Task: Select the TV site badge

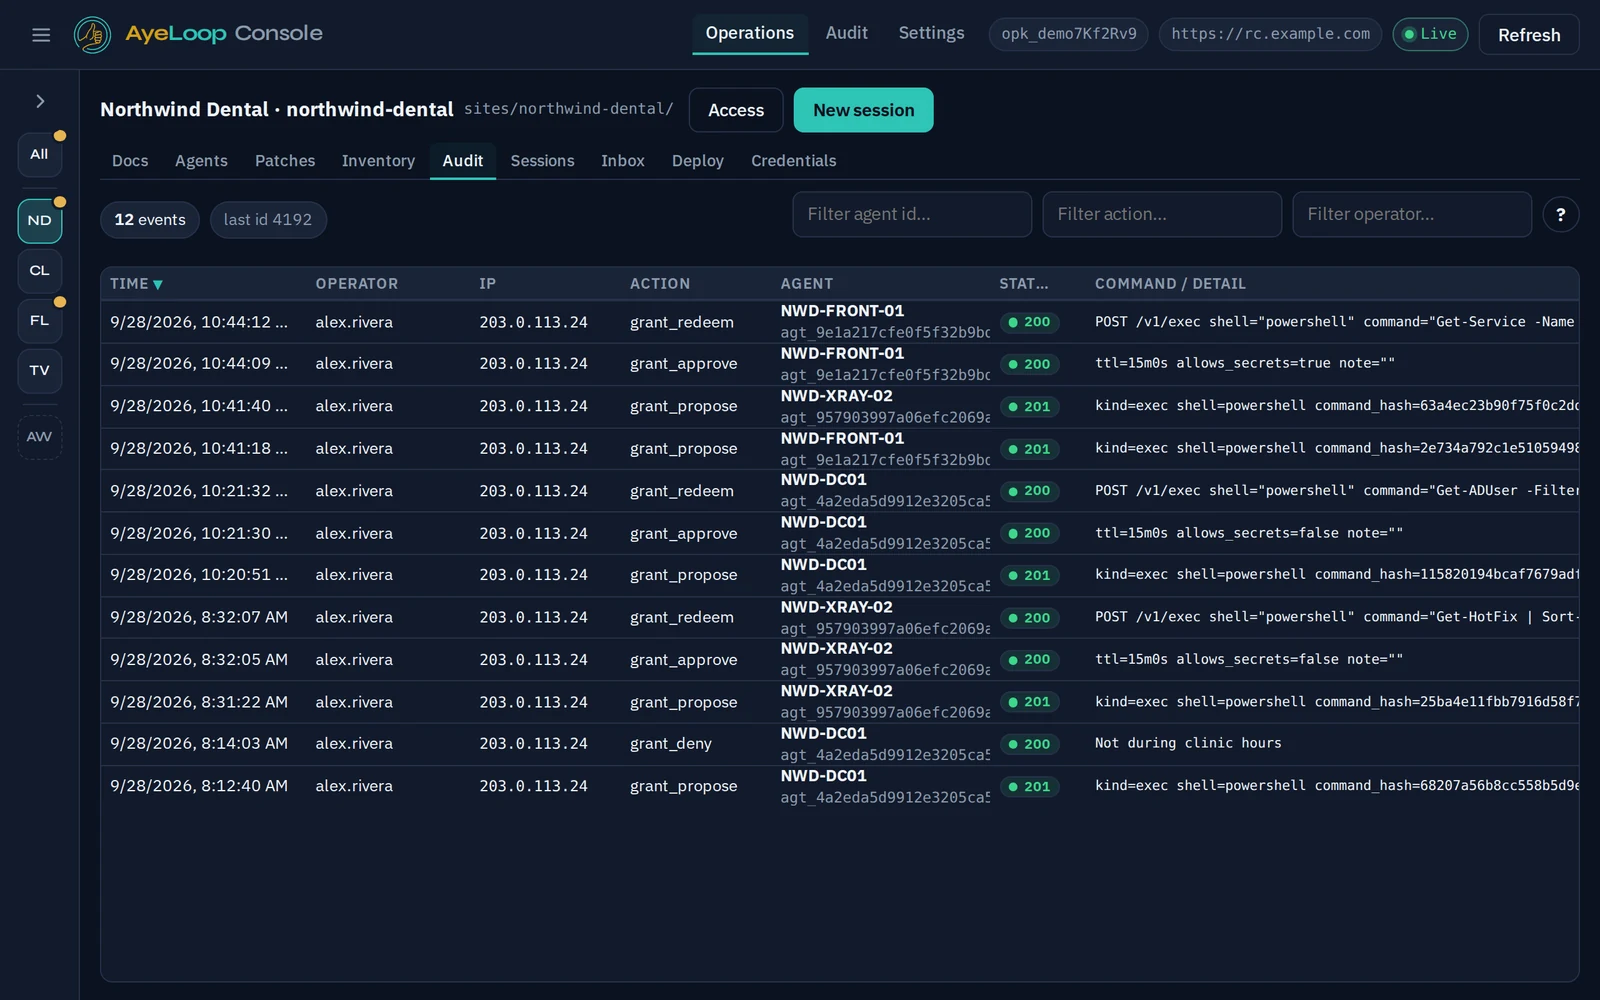Action: (40, 371)
